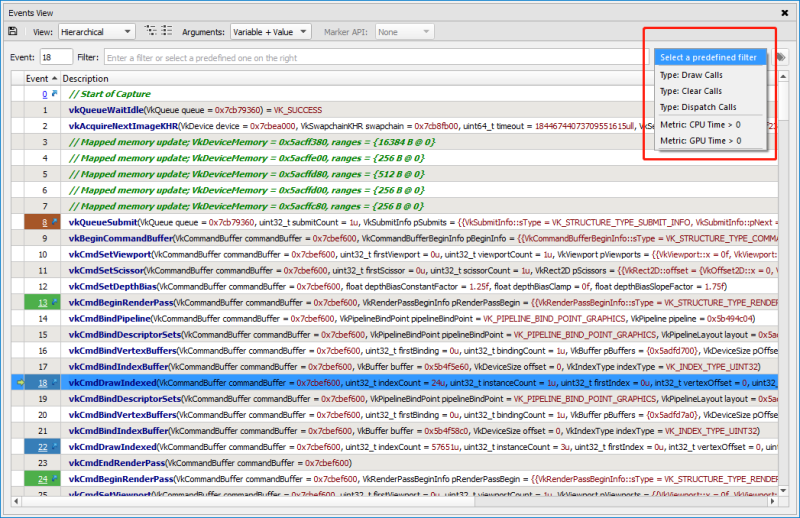800x518 pixels.
Task: Click the horizontal scrollbar thumb
Action: pyautogui.click(x=248, y=501)
